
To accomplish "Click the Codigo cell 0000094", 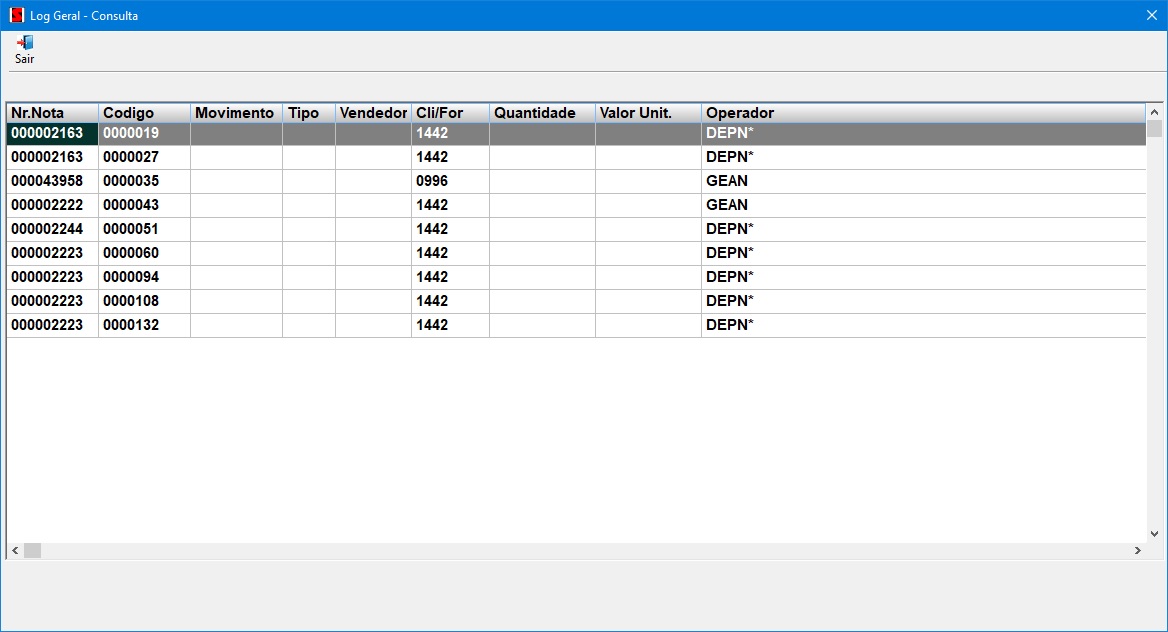I will (145, 276).
